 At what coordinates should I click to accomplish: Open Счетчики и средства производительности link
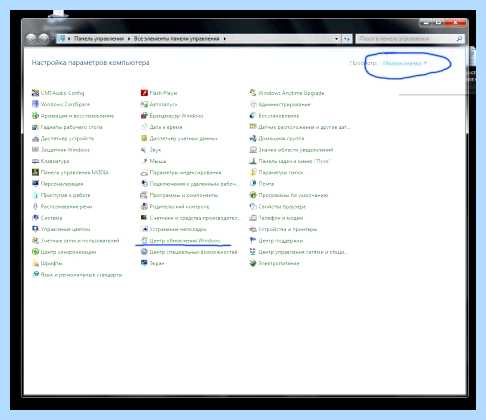tap(194, 218)
